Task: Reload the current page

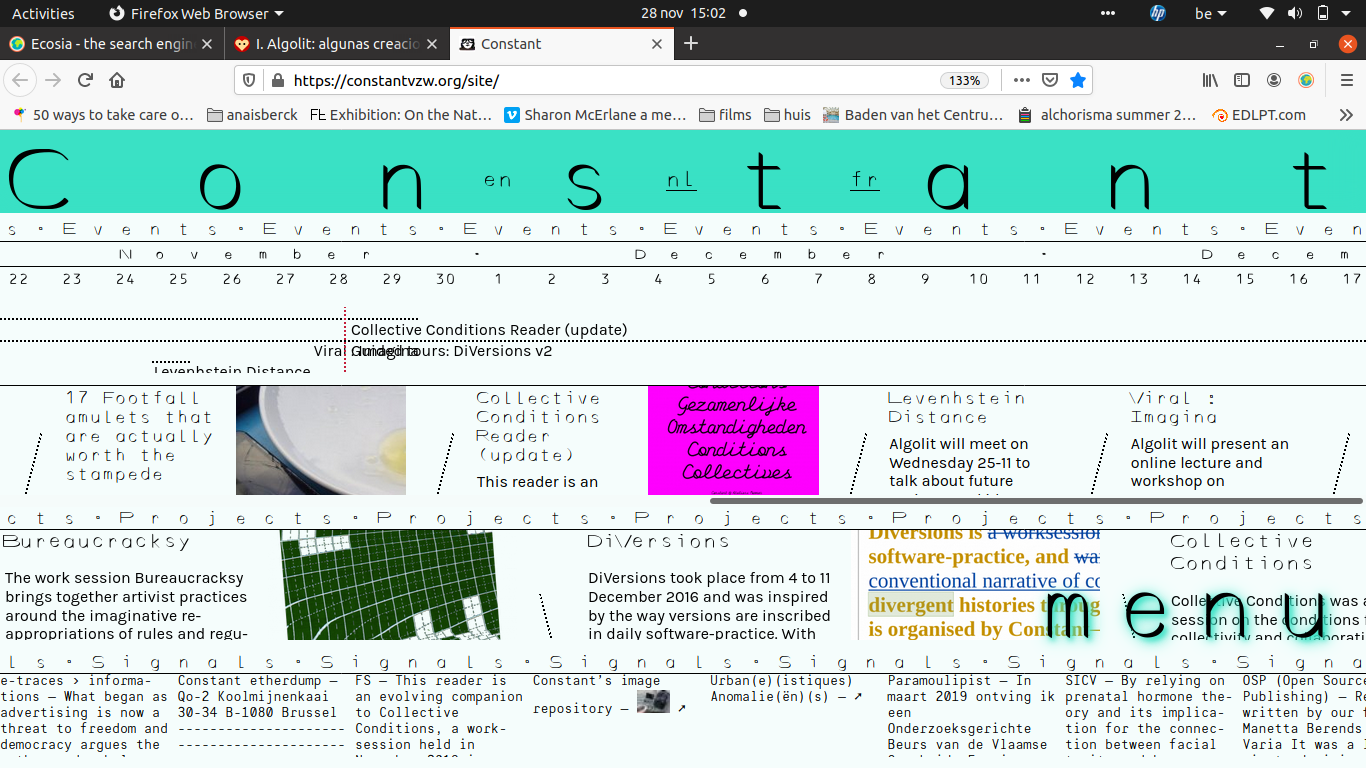Action: (x=86, y=80)
